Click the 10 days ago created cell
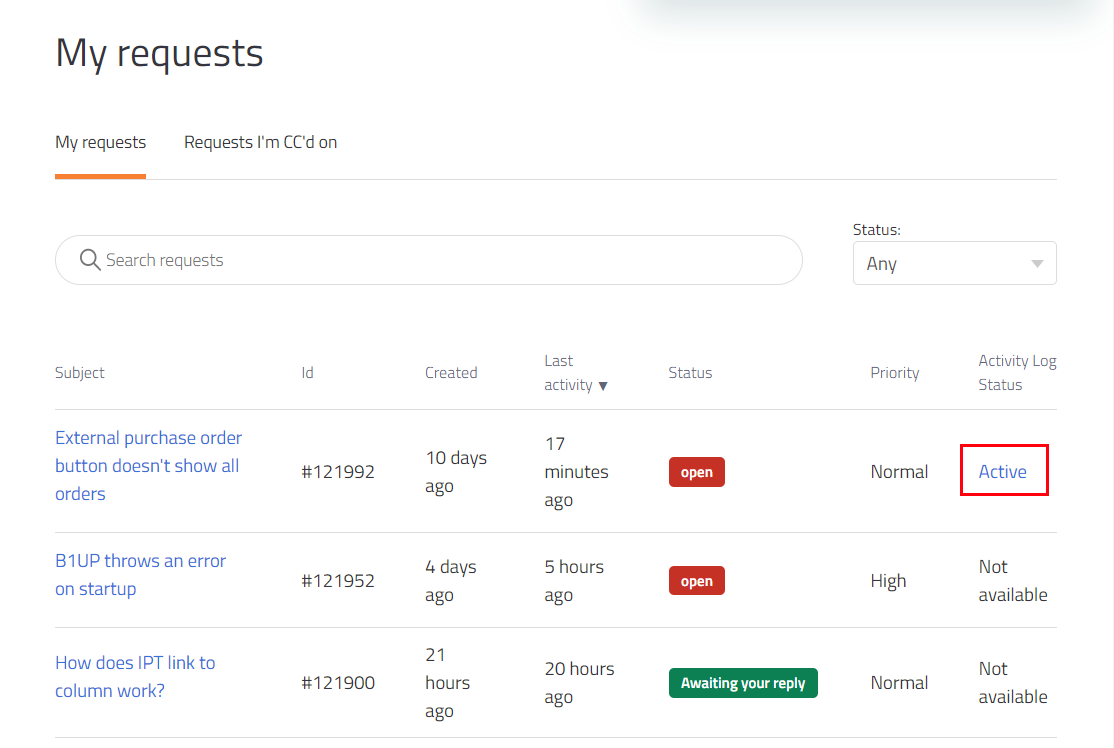Screen dimensions: 1114x748 (x=456, y=472)
